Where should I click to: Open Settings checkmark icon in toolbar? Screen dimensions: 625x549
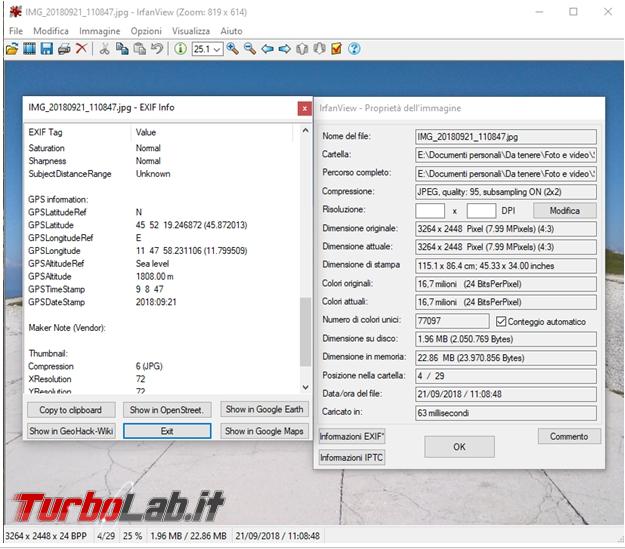[337, 49]
